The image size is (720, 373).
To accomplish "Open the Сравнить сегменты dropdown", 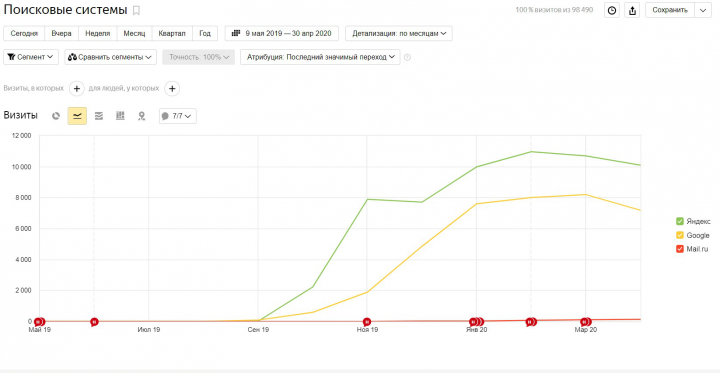I will pos(110,57).
